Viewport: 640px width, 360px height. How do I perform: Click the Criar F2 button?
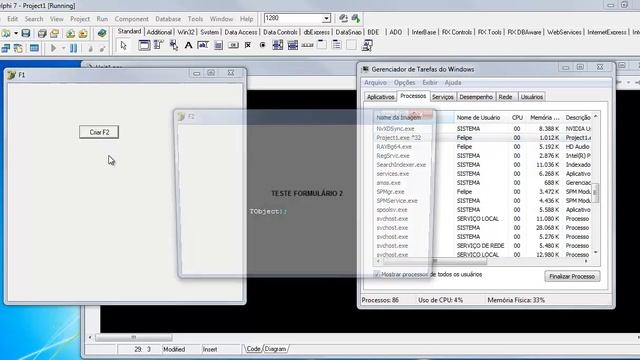(99, 132)
